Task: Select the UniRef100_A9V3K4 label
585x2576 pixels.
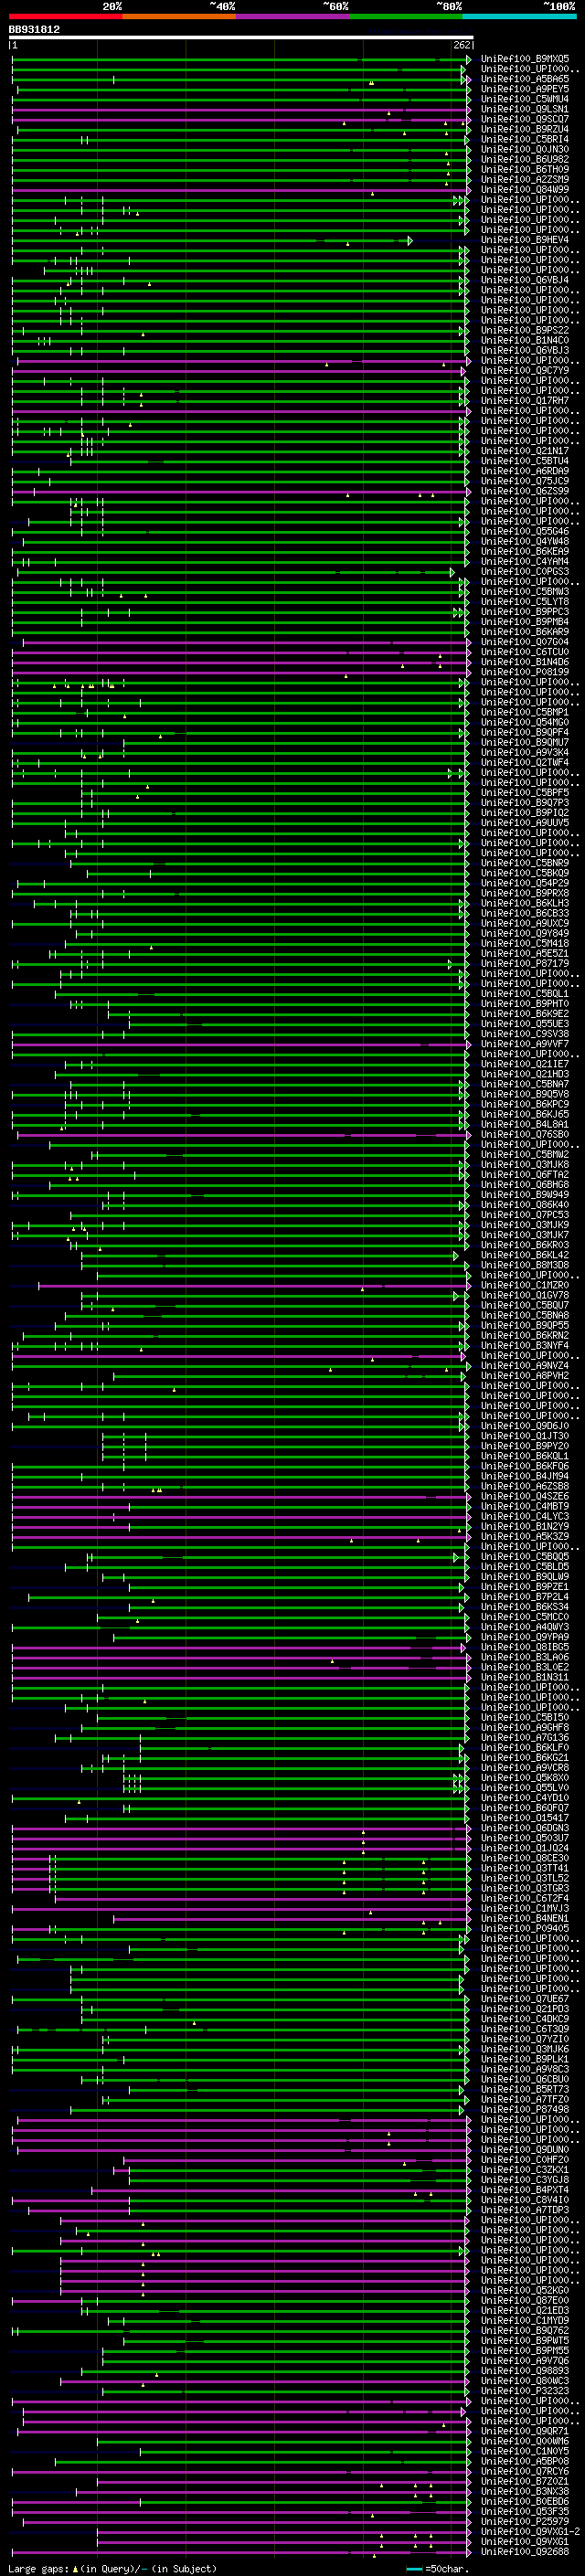Action: coord(525,752)
